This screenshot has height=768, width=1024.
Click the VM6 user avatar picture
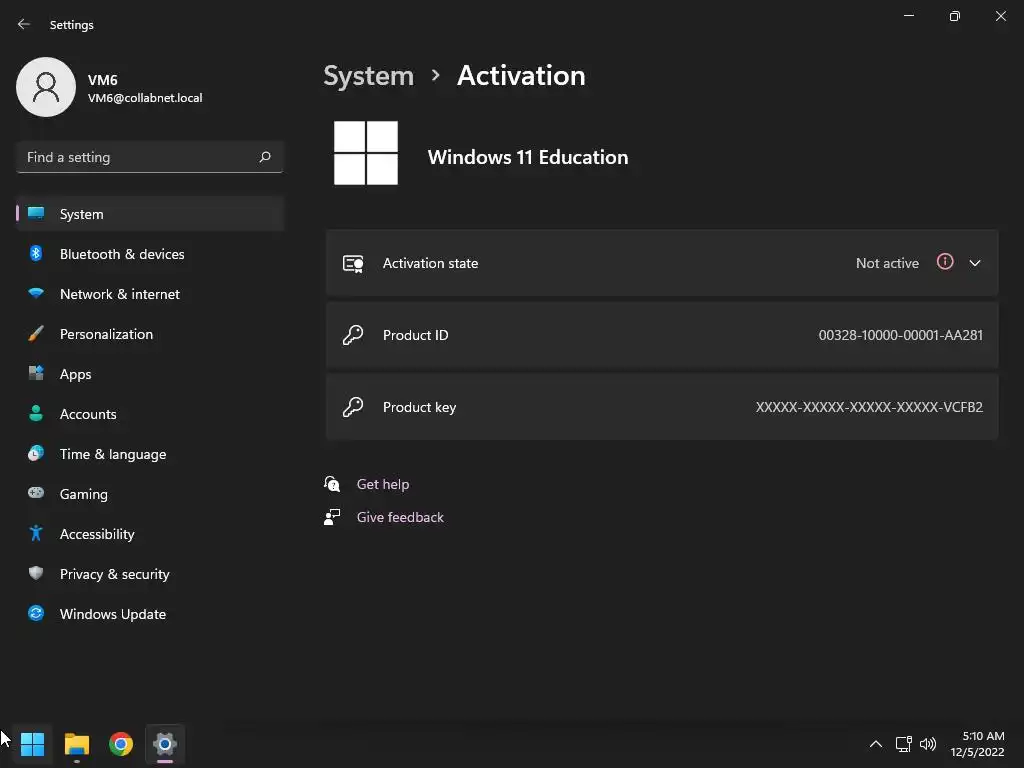click(46, 87)
